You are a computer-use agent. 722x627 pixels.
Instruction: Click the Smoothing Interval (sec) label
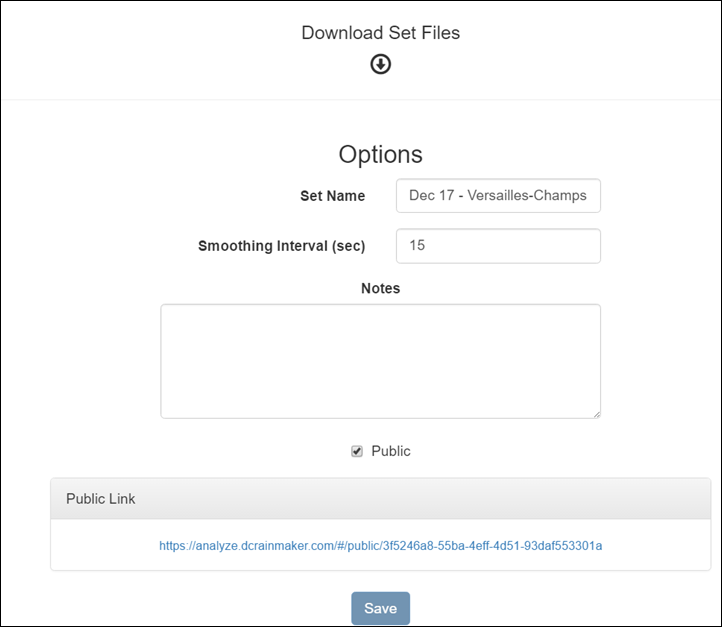pos(281,246)
